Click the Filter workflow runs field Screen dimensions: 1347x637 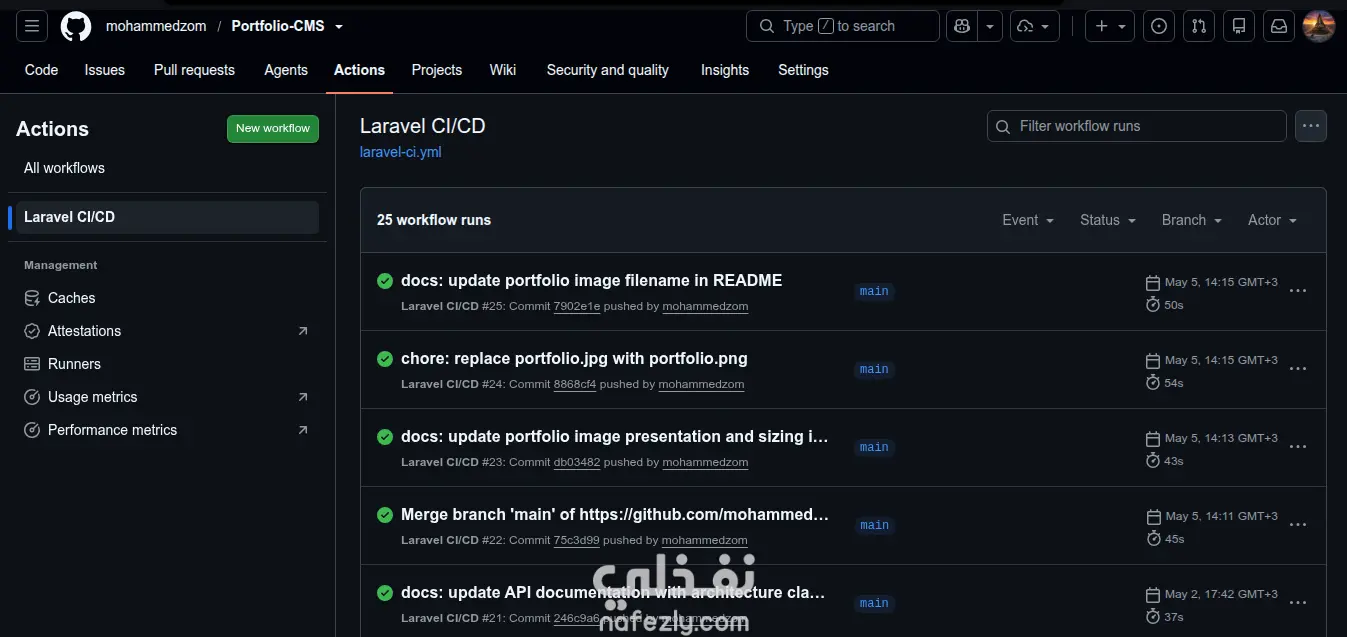(1137, 126)
